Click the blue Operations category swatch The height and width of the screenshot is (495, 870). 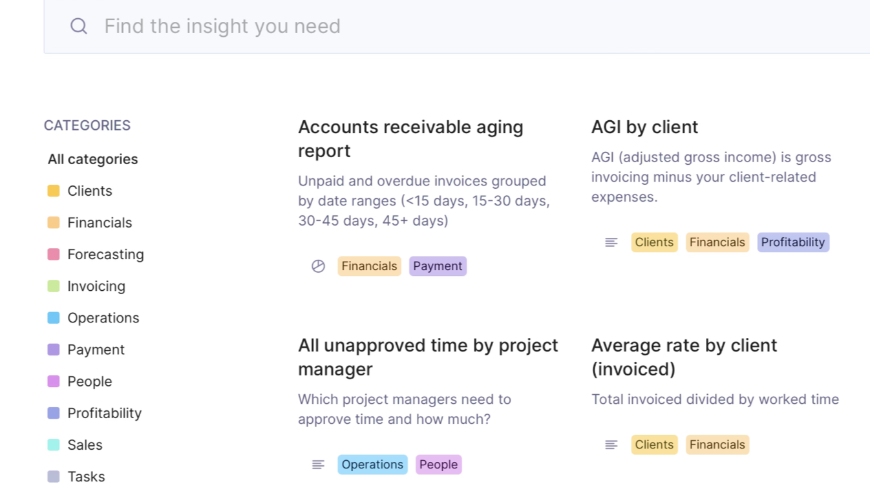click(54, 318)
